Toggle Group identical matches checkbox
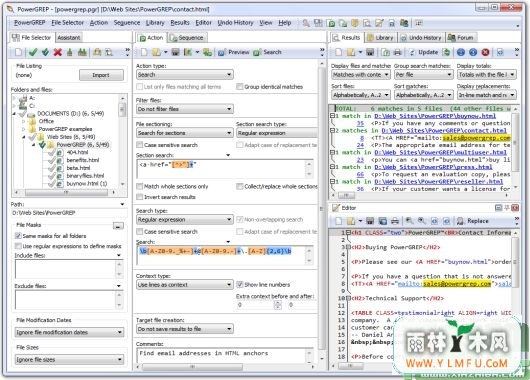This screenshot has height=380, width=530. coord(240,87)
